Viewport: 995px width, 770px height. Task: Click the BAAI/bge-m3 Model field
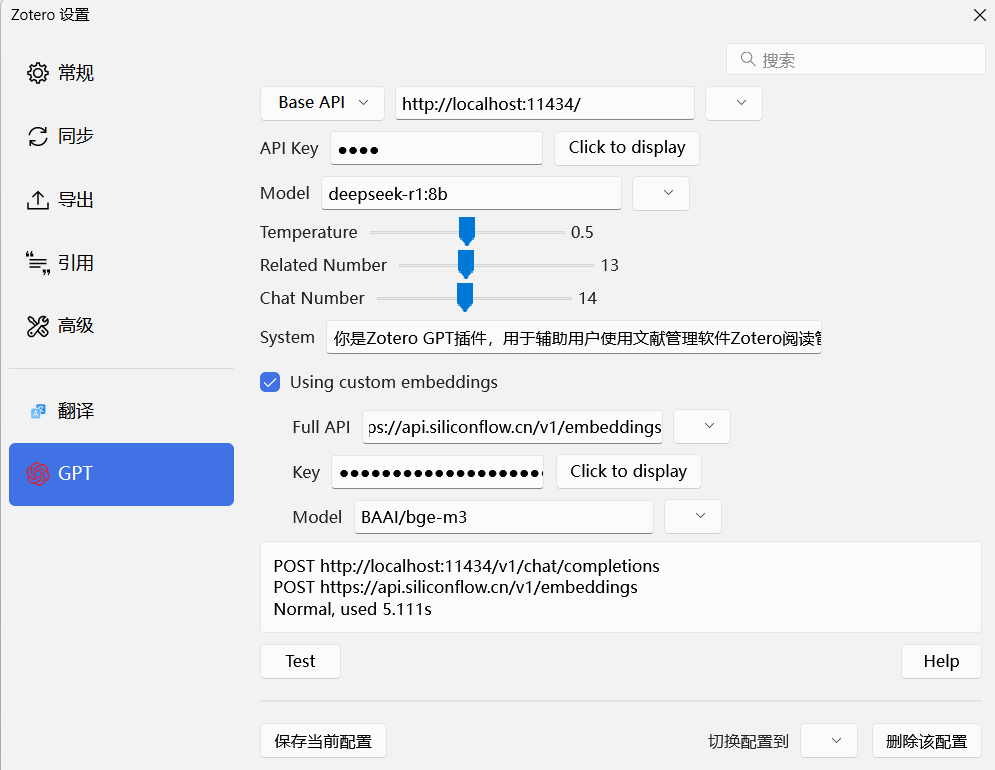[504, 517]
